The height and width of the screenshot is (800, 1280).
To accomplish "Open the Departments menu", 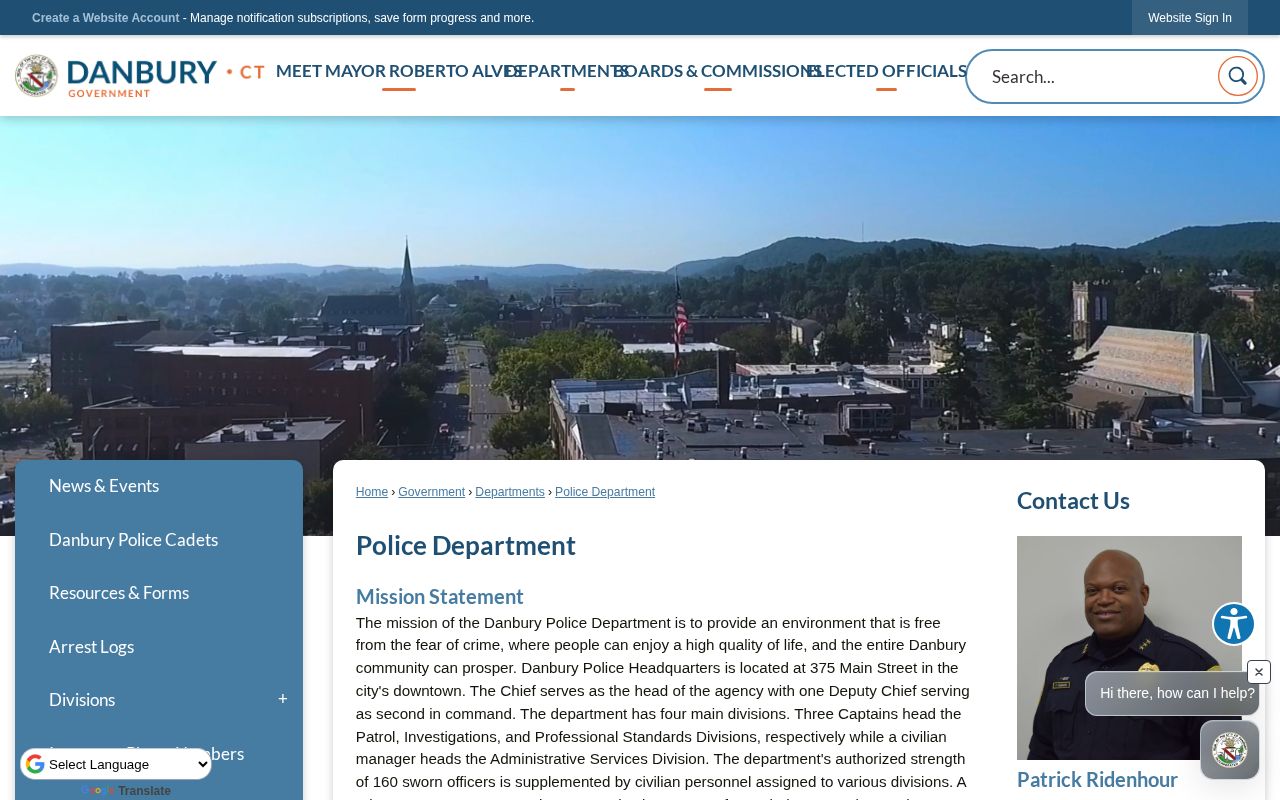I will (x=567, y=71).
